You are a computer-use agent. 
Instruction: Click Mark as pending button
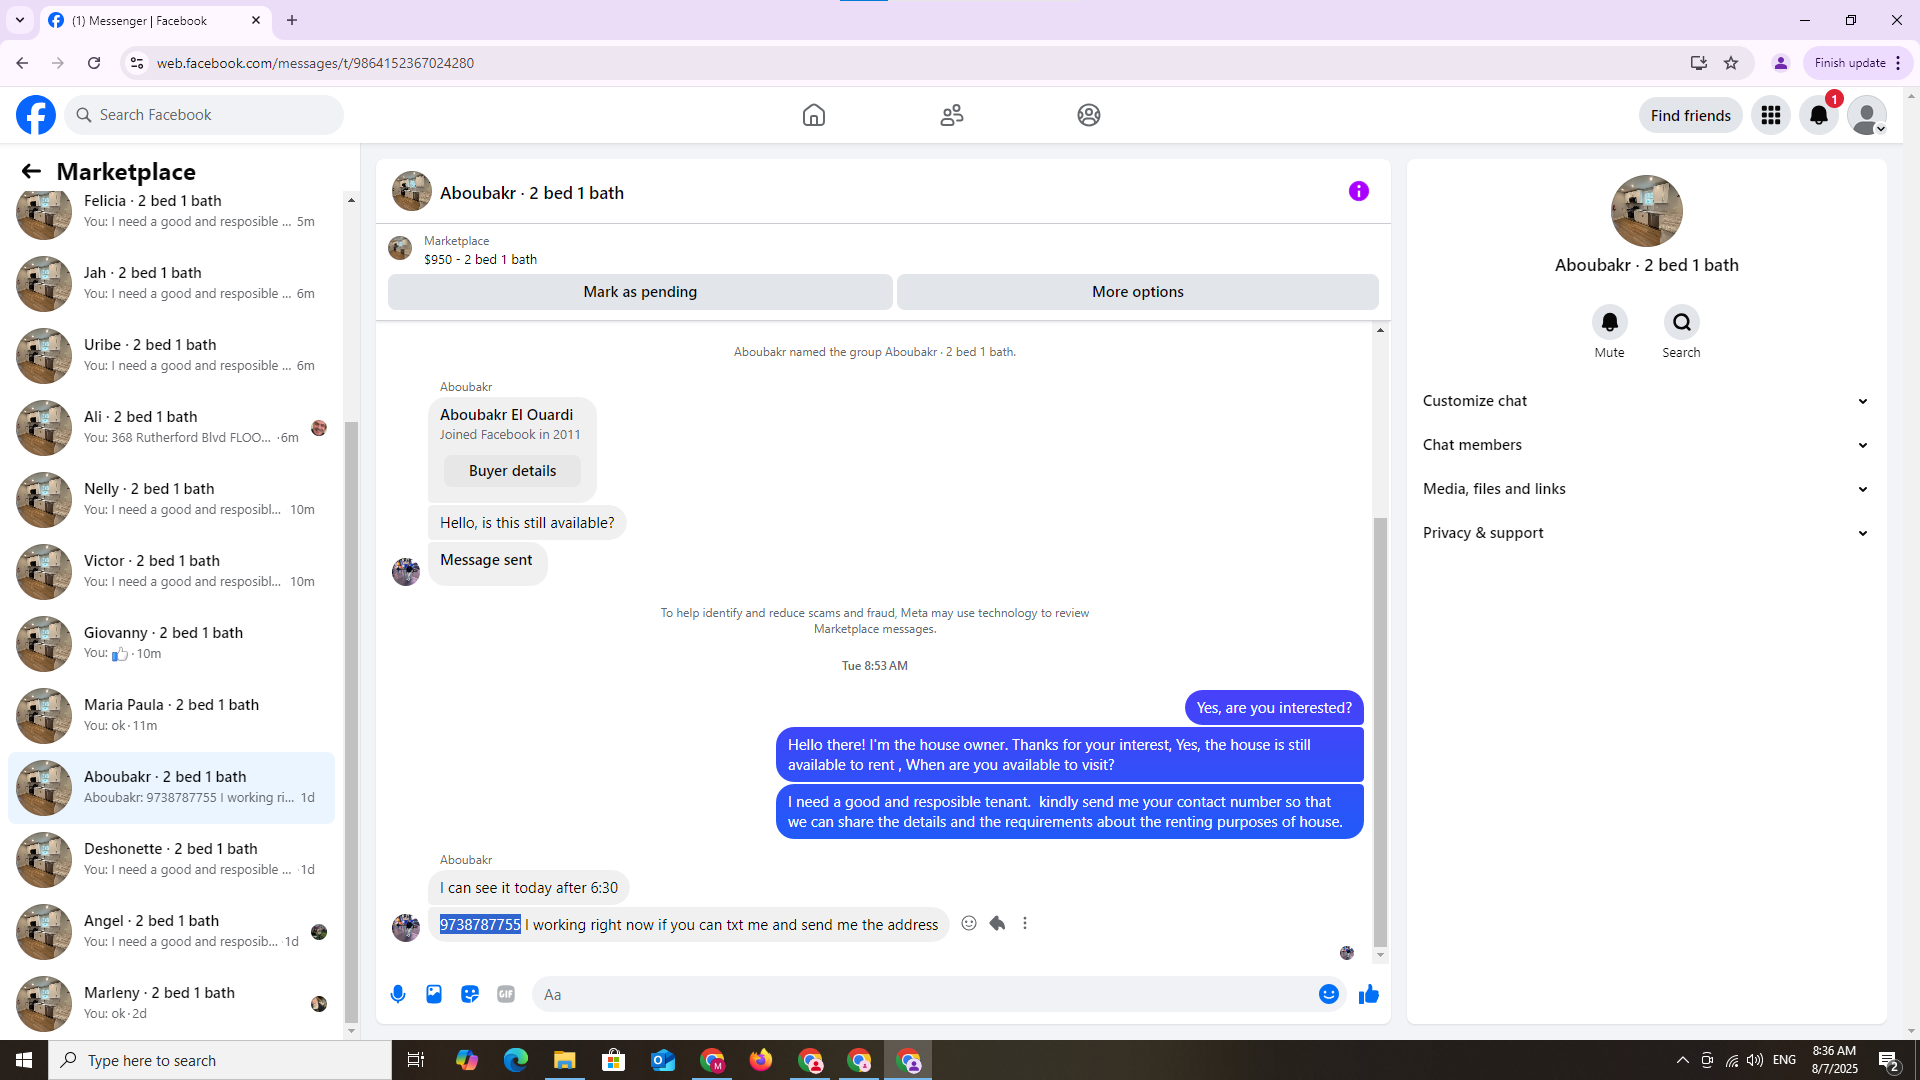[x=640, y=292]
